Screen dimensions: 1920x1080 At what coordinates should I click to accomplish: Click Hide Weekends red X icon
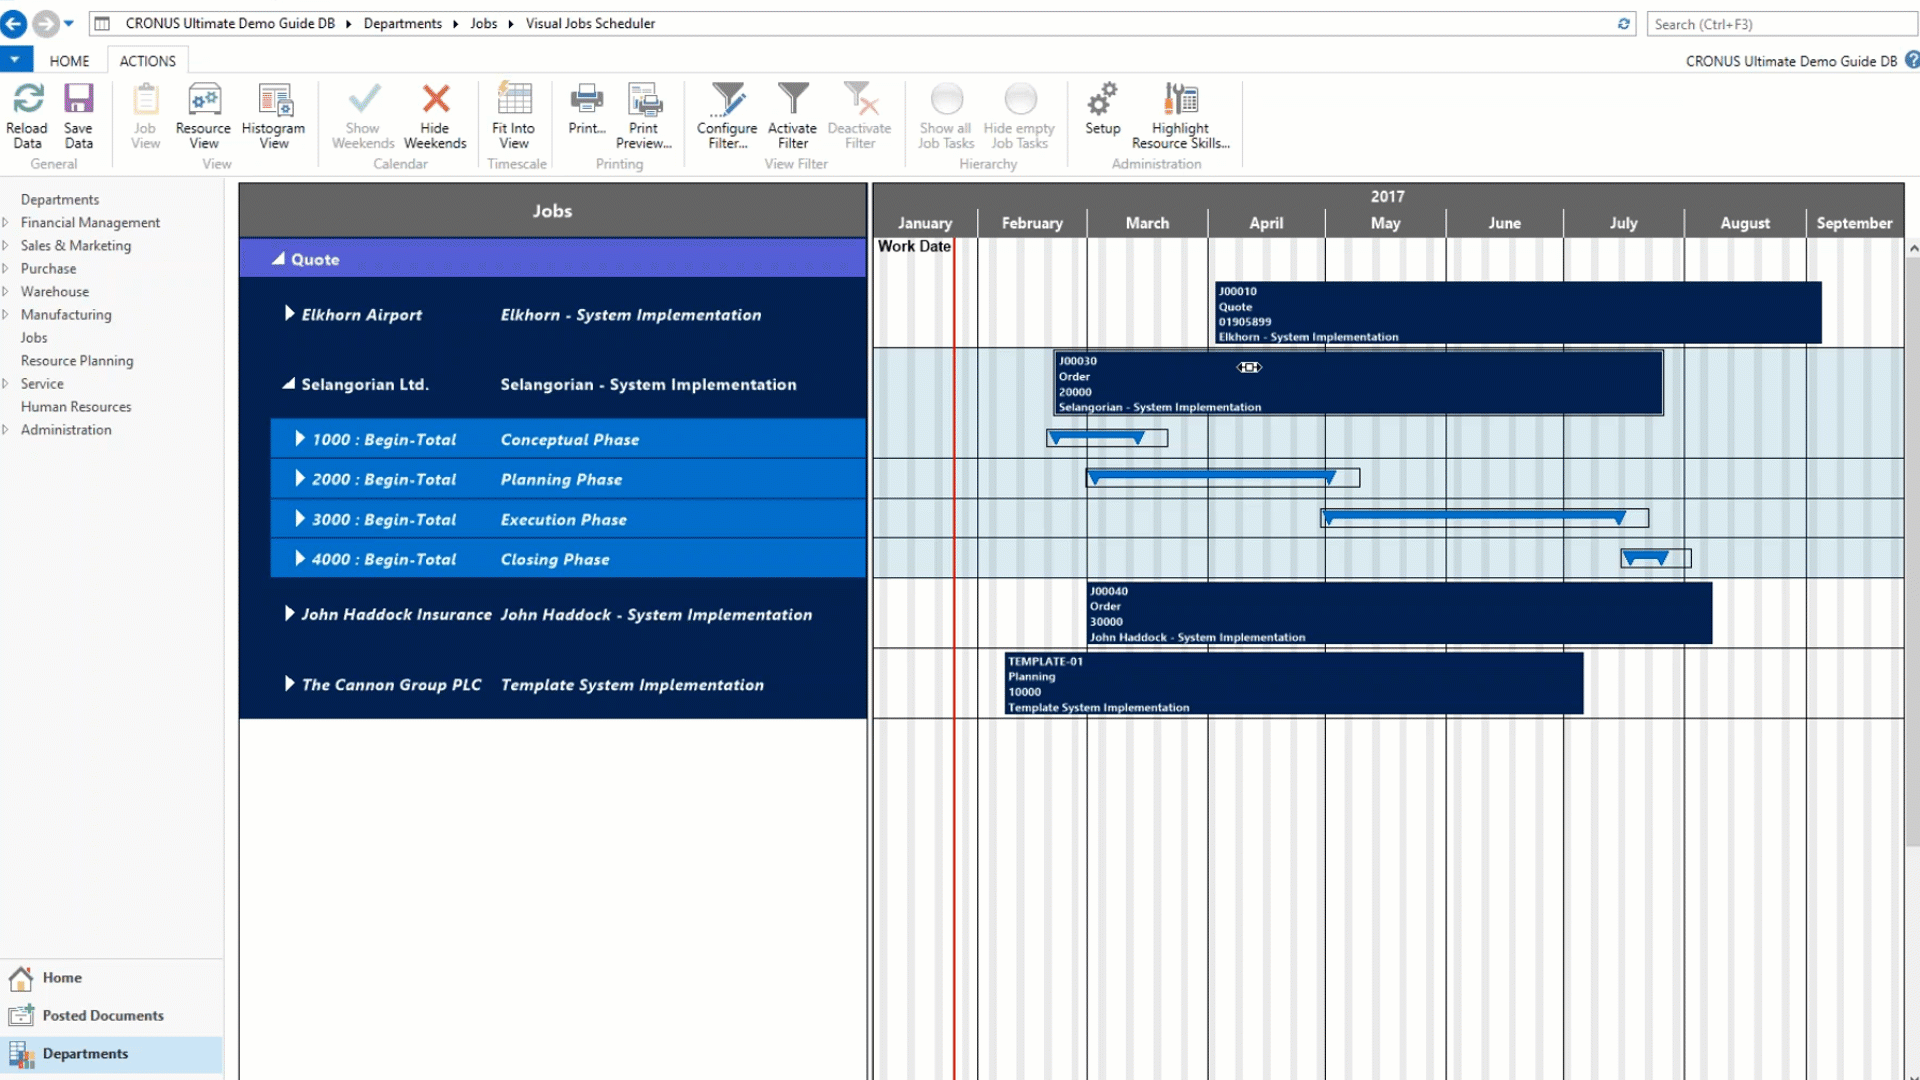435,98
